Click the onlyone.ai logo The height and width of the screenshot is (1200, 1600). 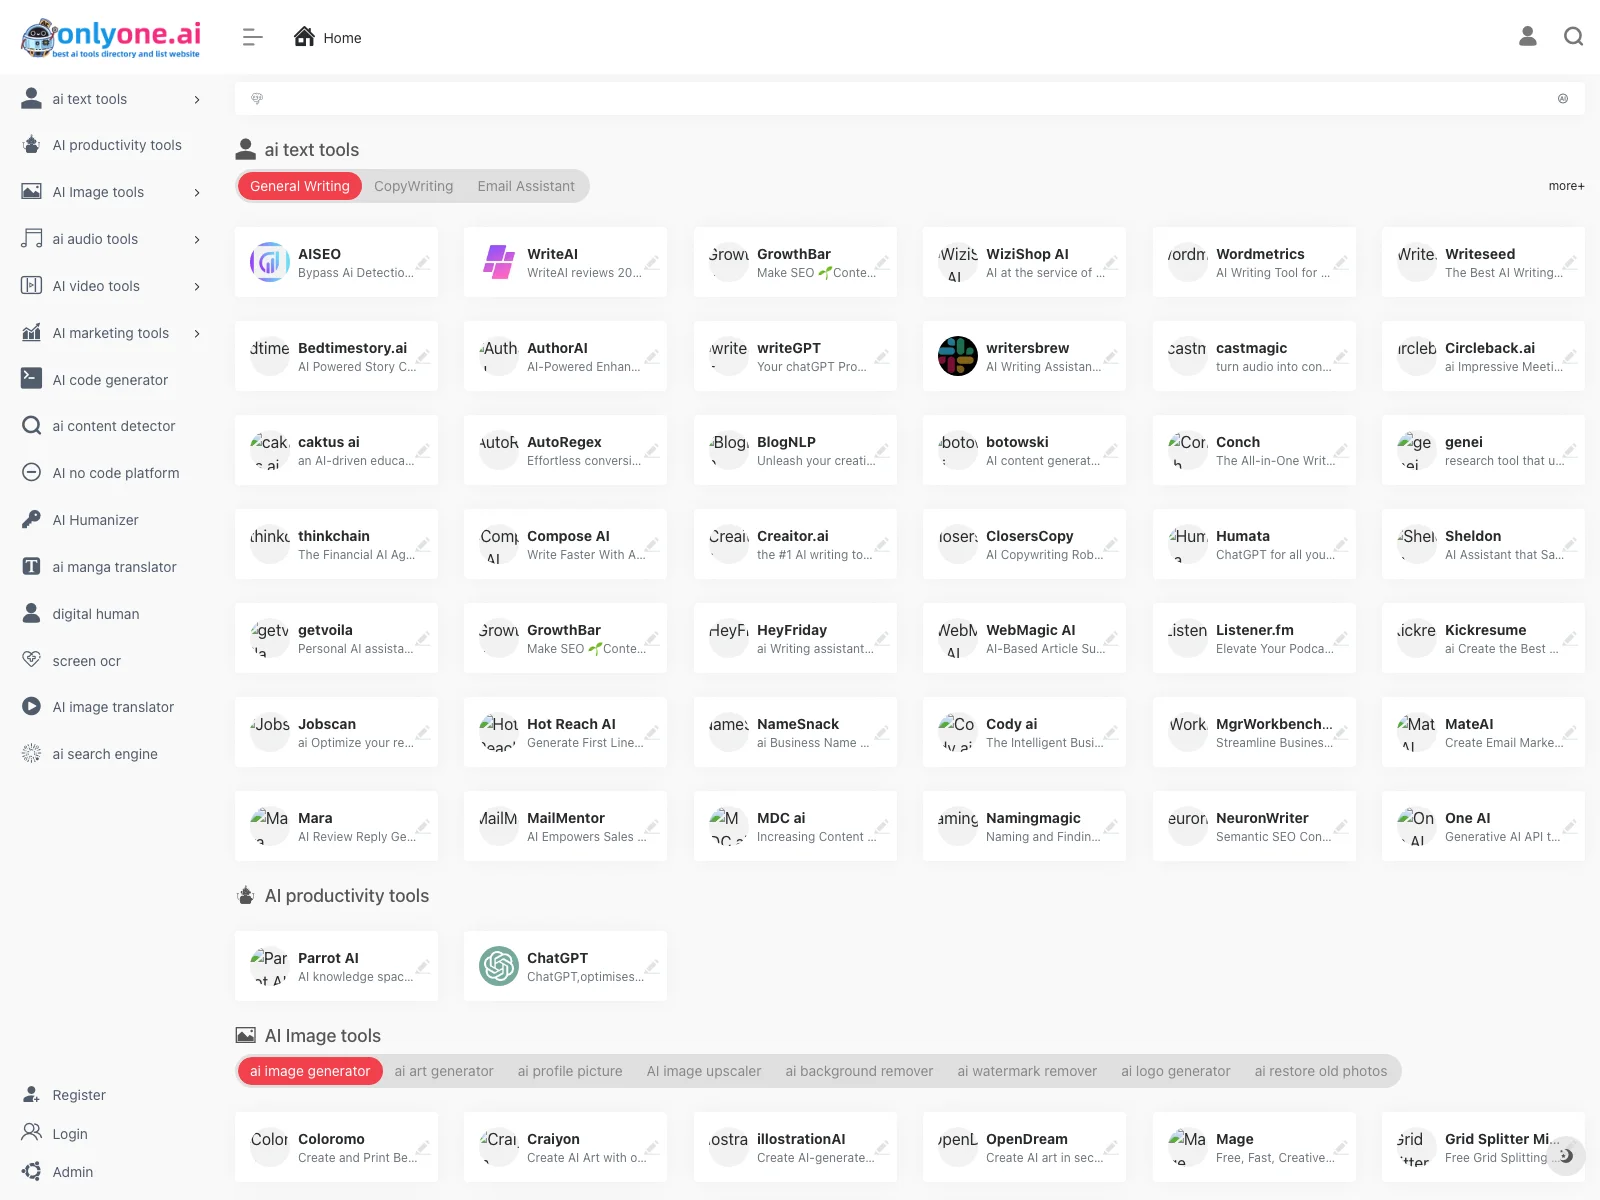click(x=111, y=38)
